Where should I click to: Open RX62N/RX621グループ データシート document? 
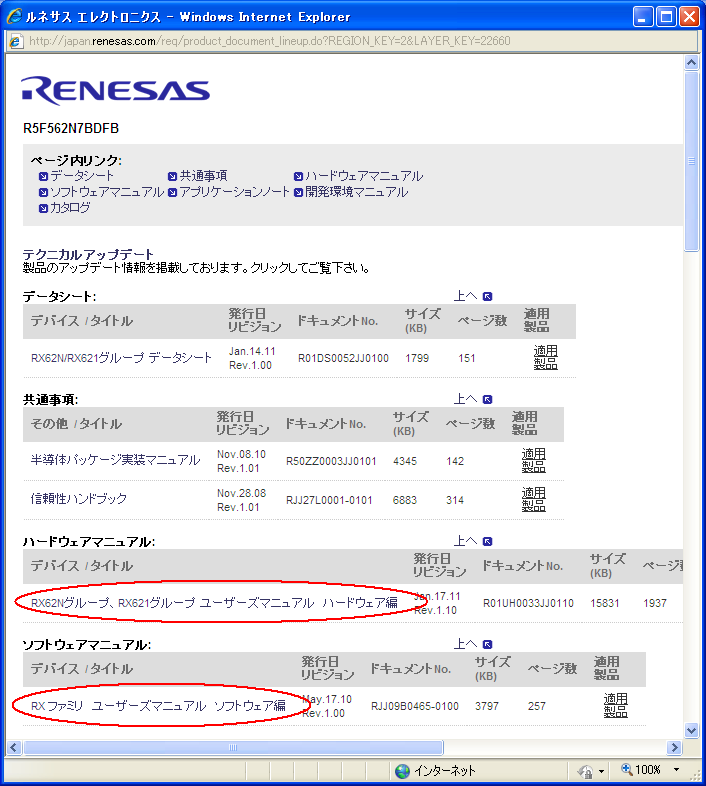tap(121, 358)
